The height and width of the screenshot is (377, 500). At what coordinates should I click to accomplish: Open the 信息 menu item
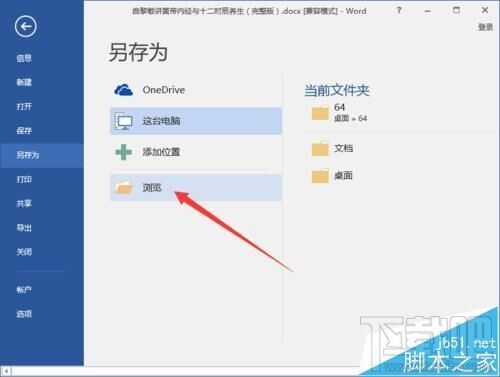coord(24,58)
